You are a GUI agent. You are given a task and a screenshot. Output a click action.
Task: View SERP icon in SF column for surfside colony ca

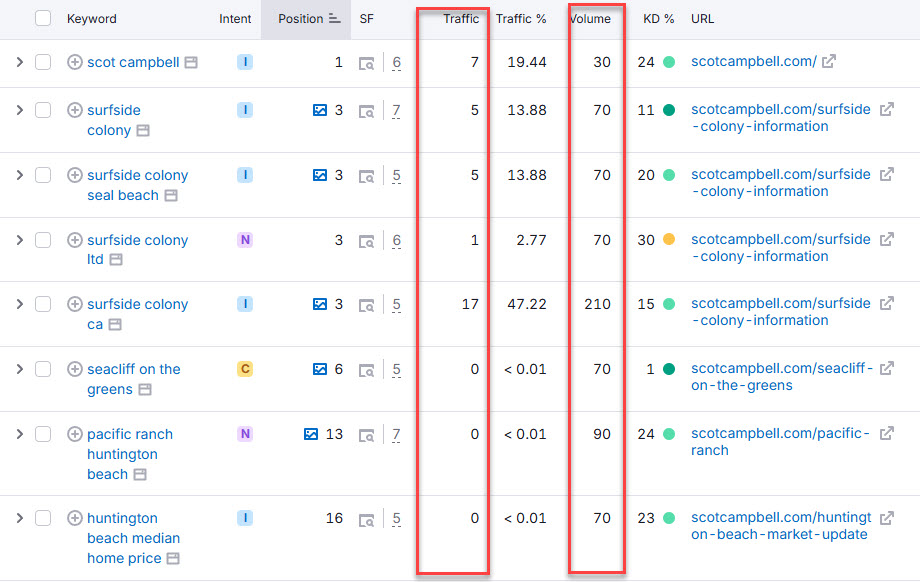click(366, 305)
